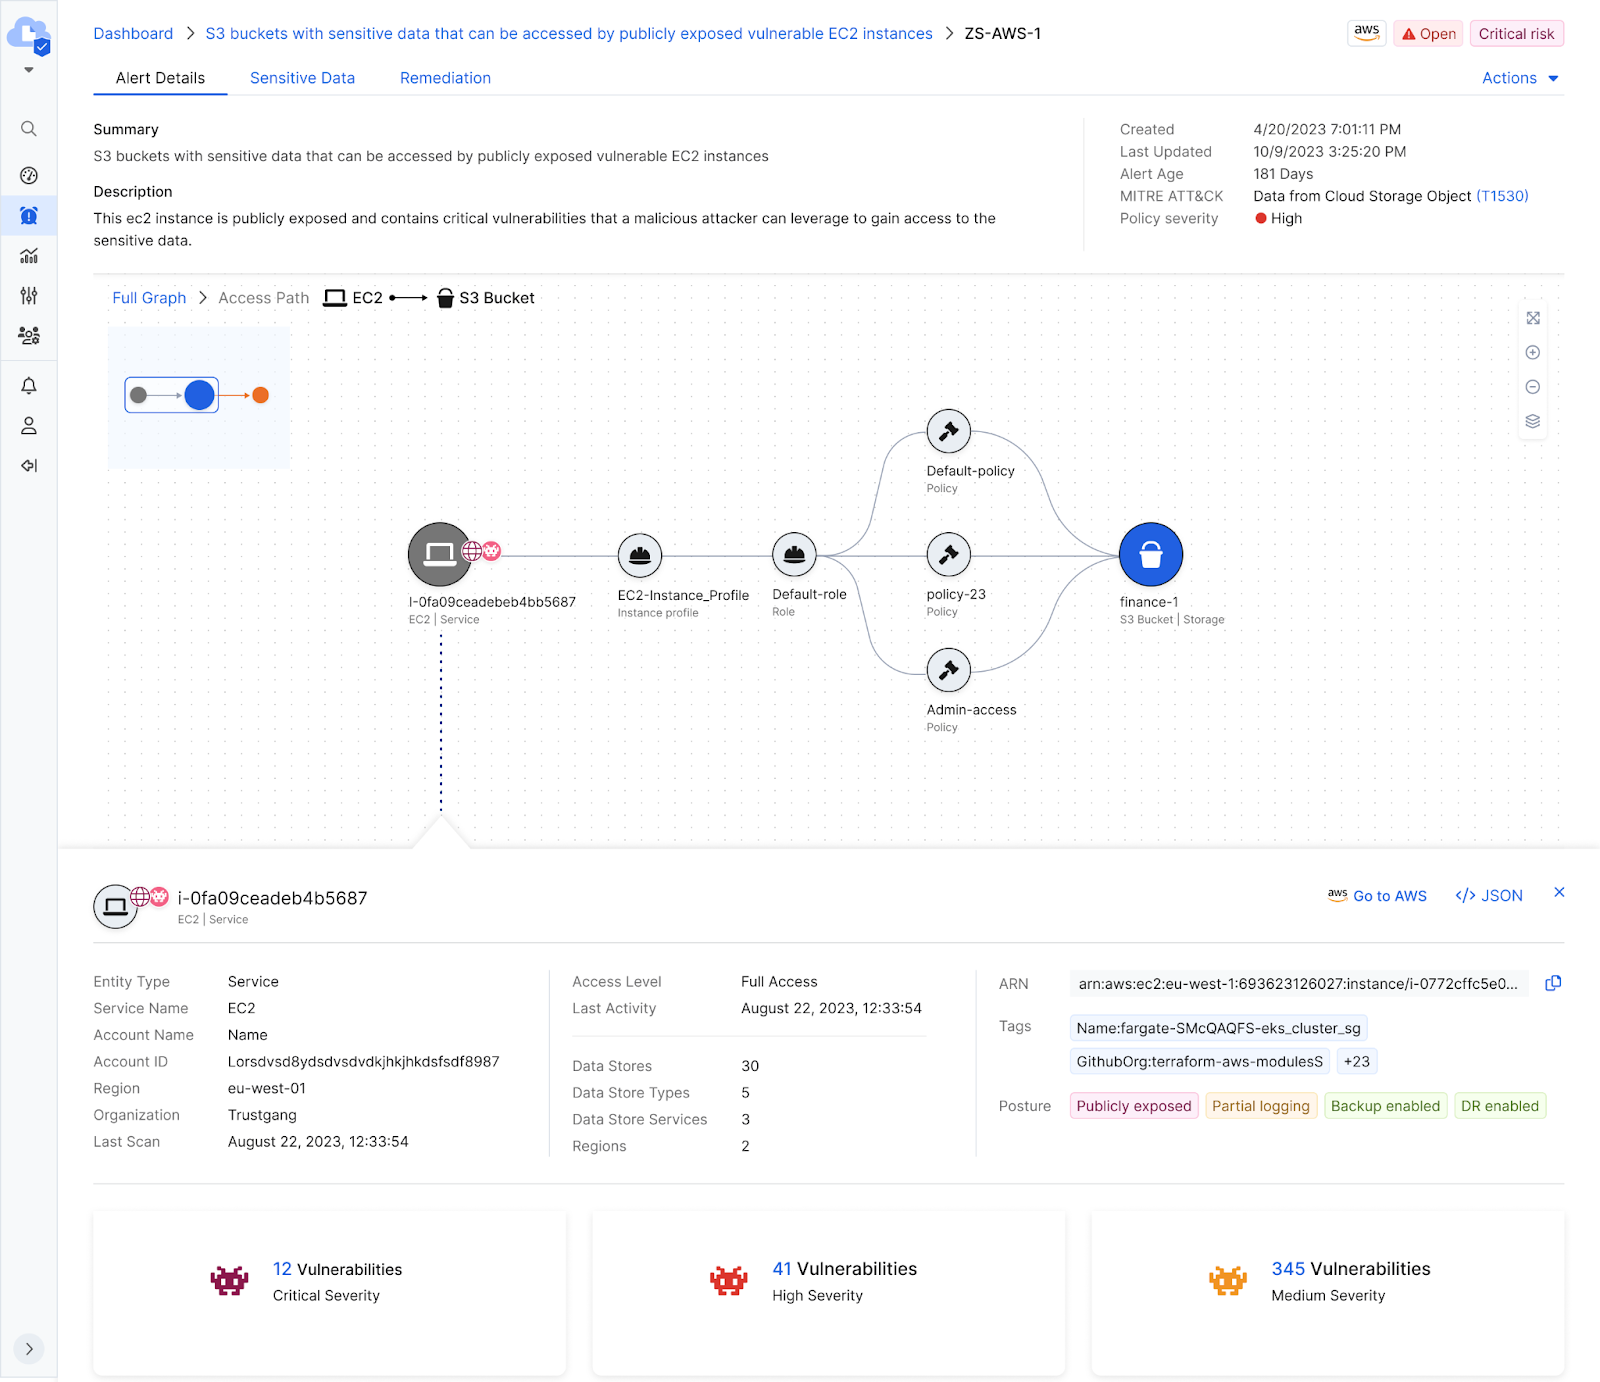Open the account switcher caret below logo
The width and height of the screenshot is (1600, 1382).
click(x=29, y=70)
